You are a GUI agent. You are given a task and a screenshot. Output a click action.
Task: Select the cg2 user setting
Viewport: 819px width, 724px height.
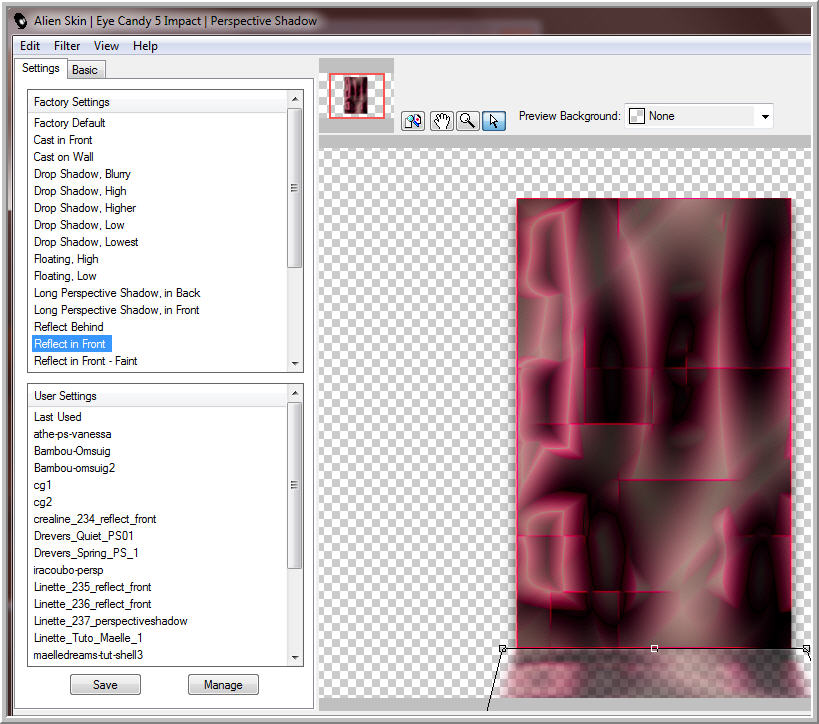[x=42, y=502]
